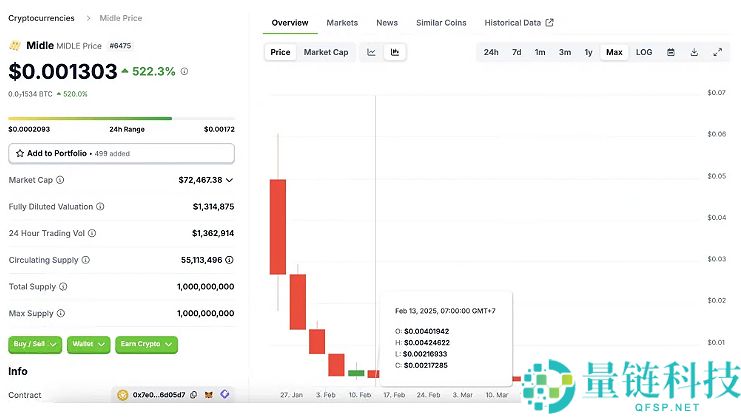Click the 24h Range price bar

[121, 118]
